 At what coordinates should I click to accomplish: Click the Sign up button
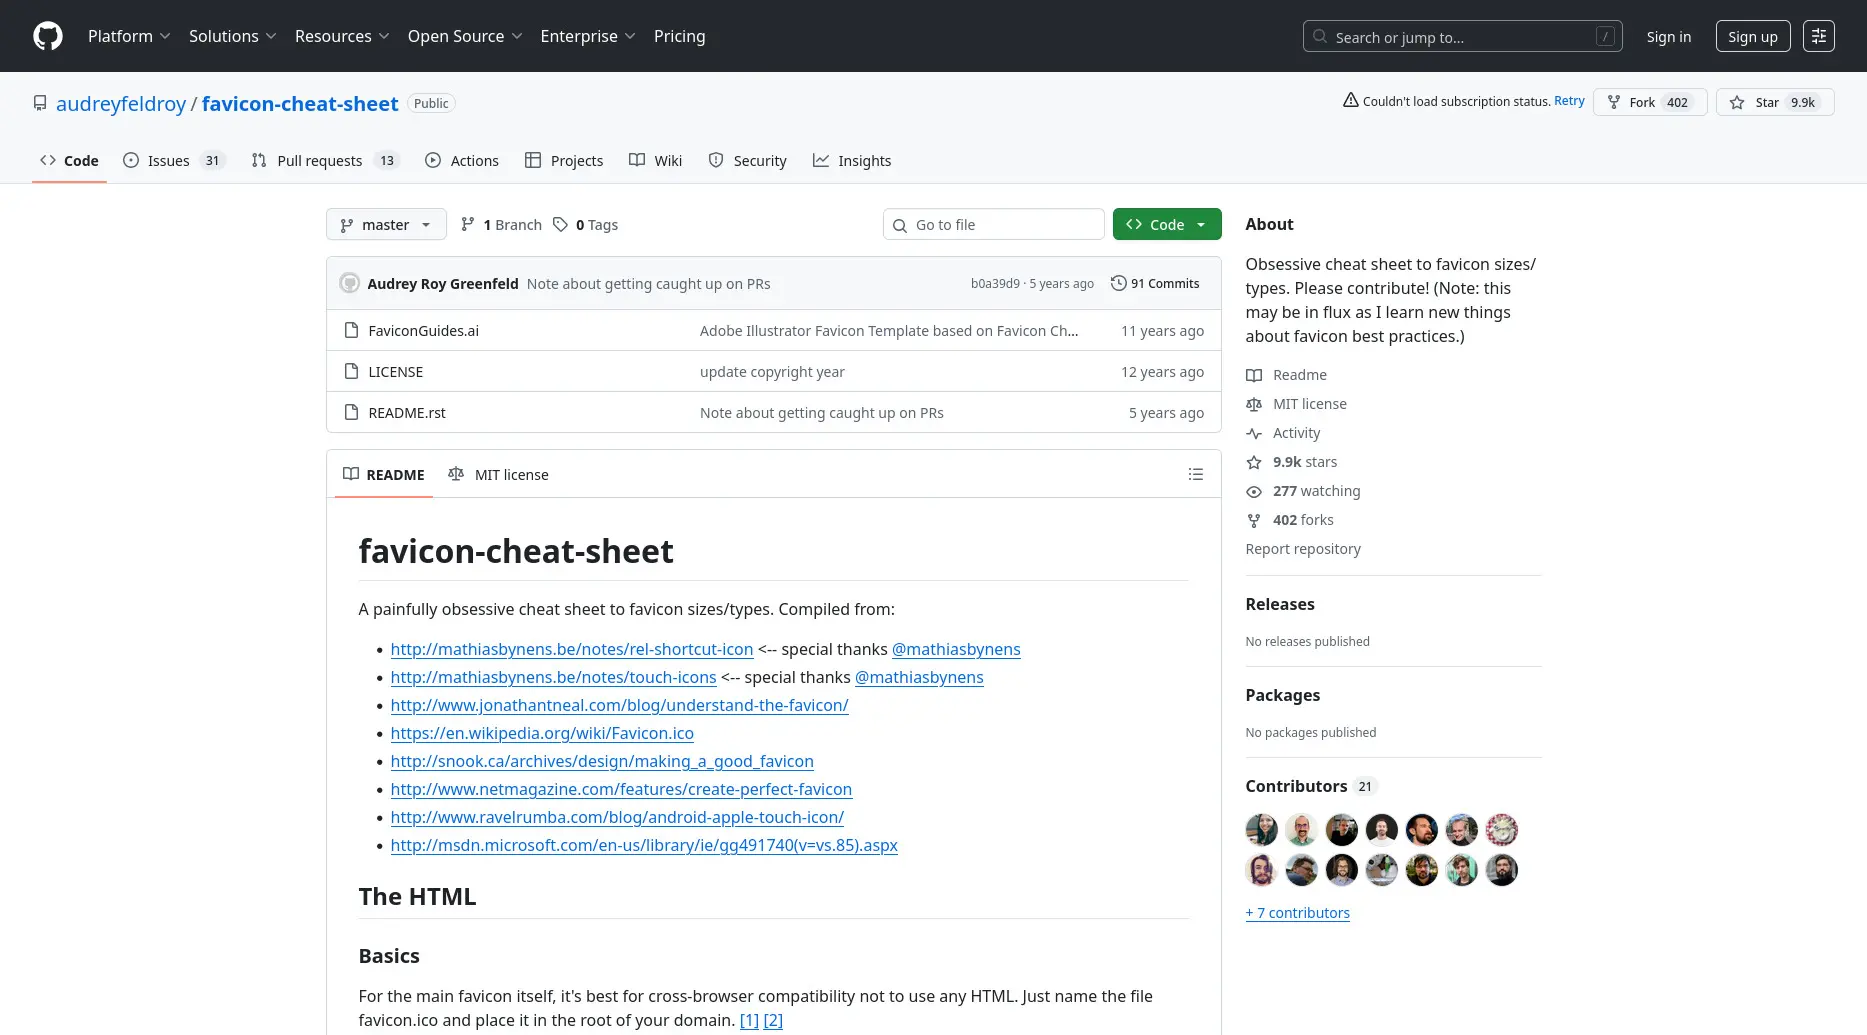1752,36
